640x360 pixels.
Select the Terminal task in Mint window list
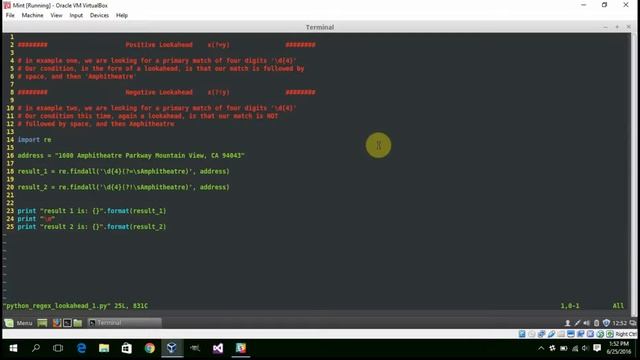coord(124,323)
